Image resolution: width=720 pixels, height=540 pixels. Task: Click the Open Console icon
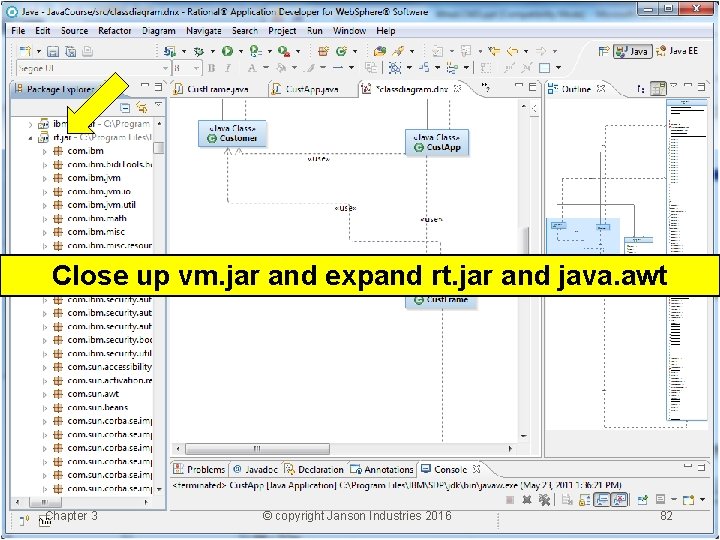tap(688, 500)
